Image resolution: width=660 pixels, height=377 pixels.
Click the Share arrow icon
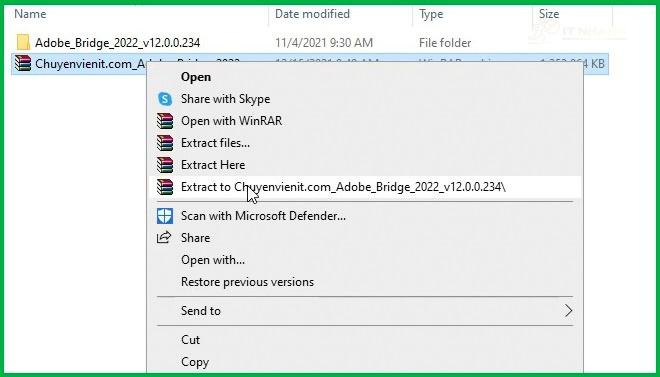164,238
